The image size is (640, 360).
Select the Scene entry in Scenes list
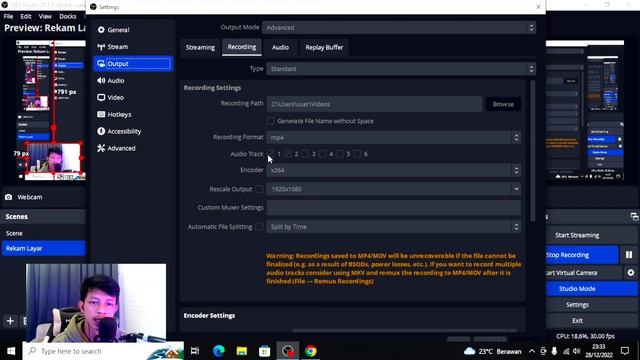click(44, 233)
